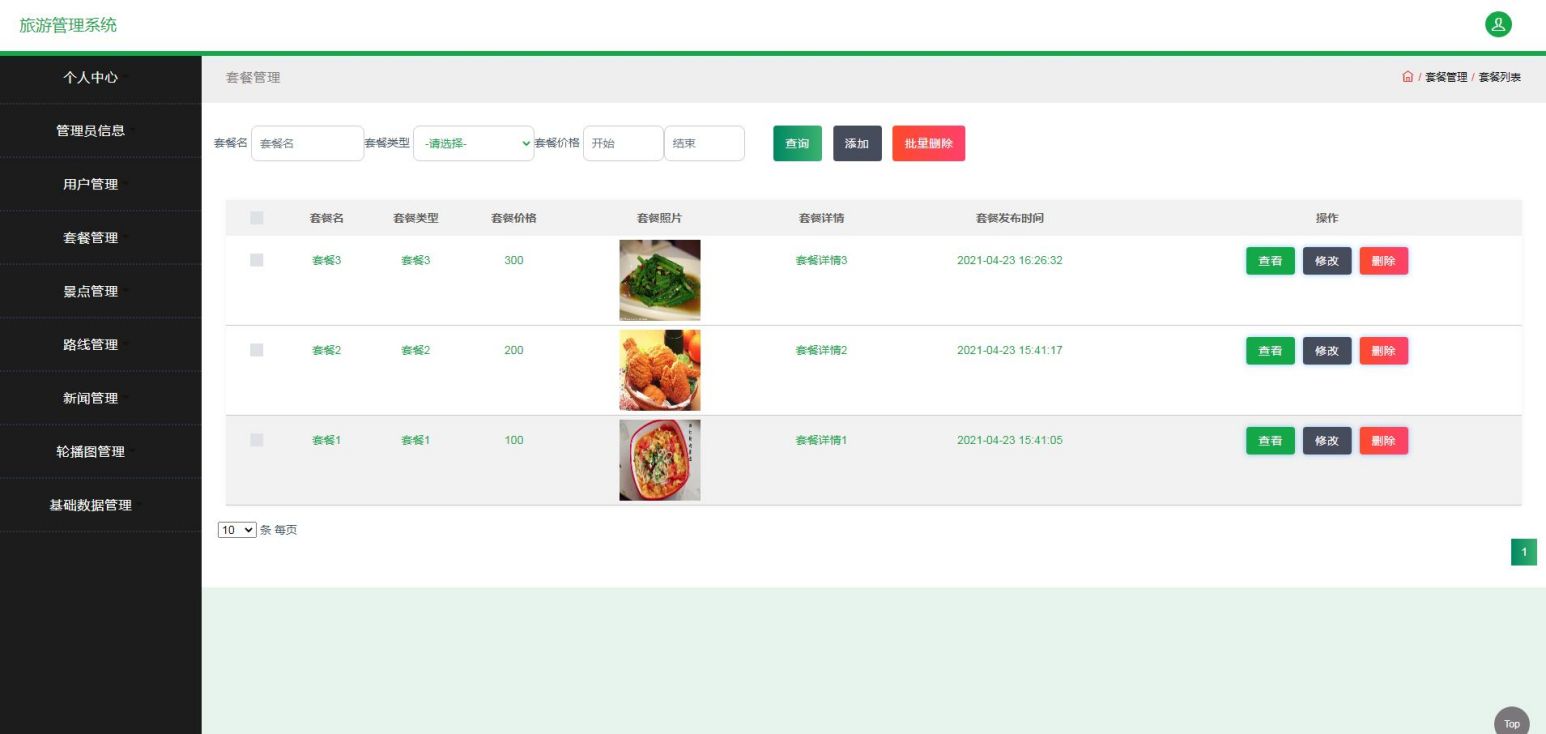The image size is (1546, 734).
Task: Click the 套餐详情3 cell
Action: tap(821, 260)
